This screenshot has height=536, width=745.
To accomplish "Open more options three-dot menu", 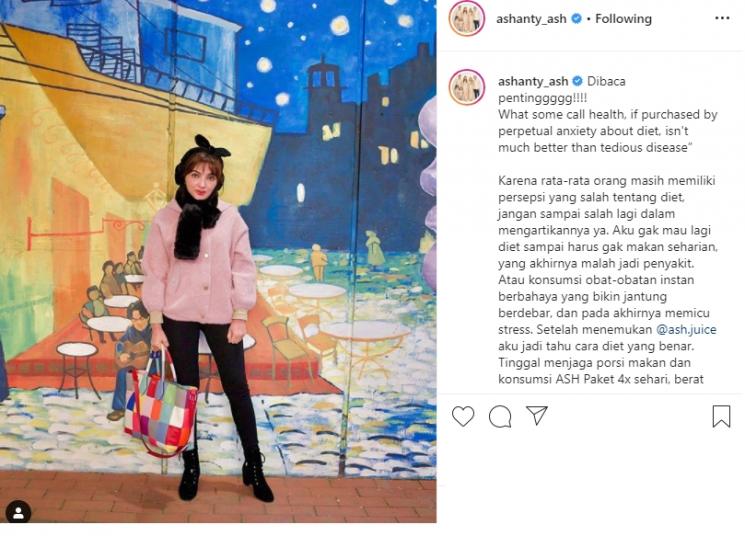I will coord(722,18).
